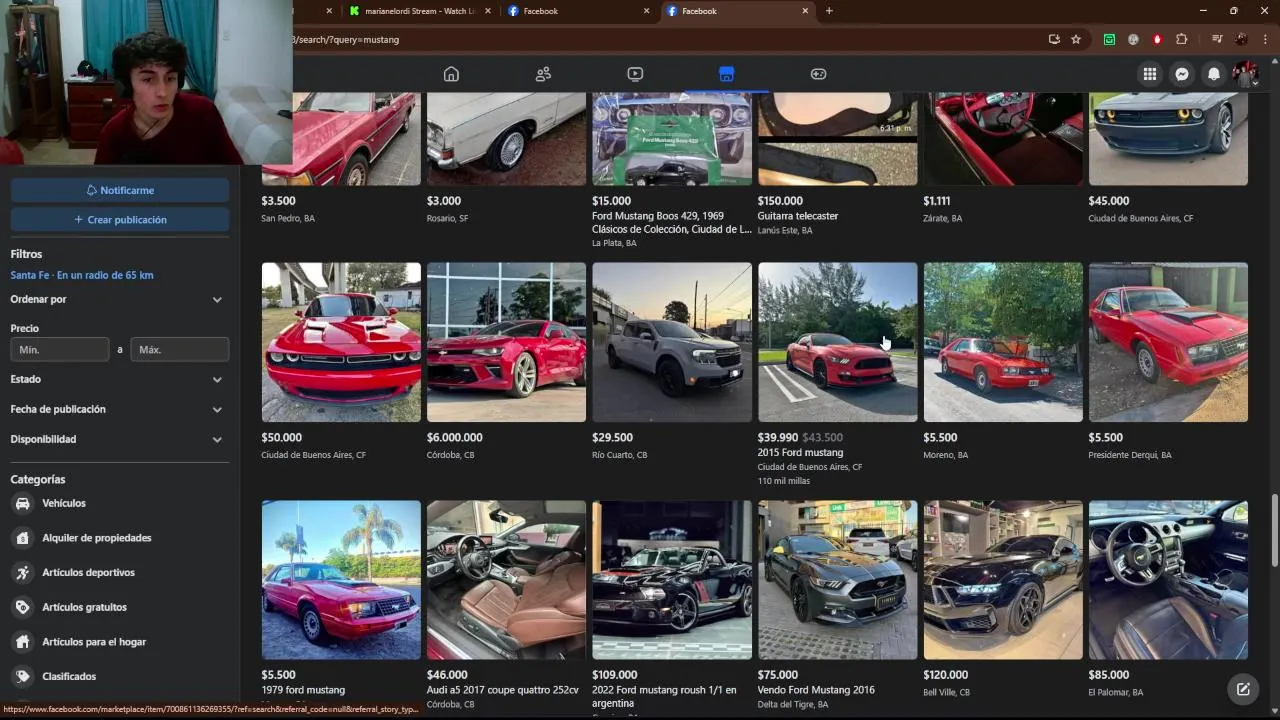Click the red extension icon in toolbar
The width and height of the screenshot is (1280, 720).
(x=1157, y=39)
